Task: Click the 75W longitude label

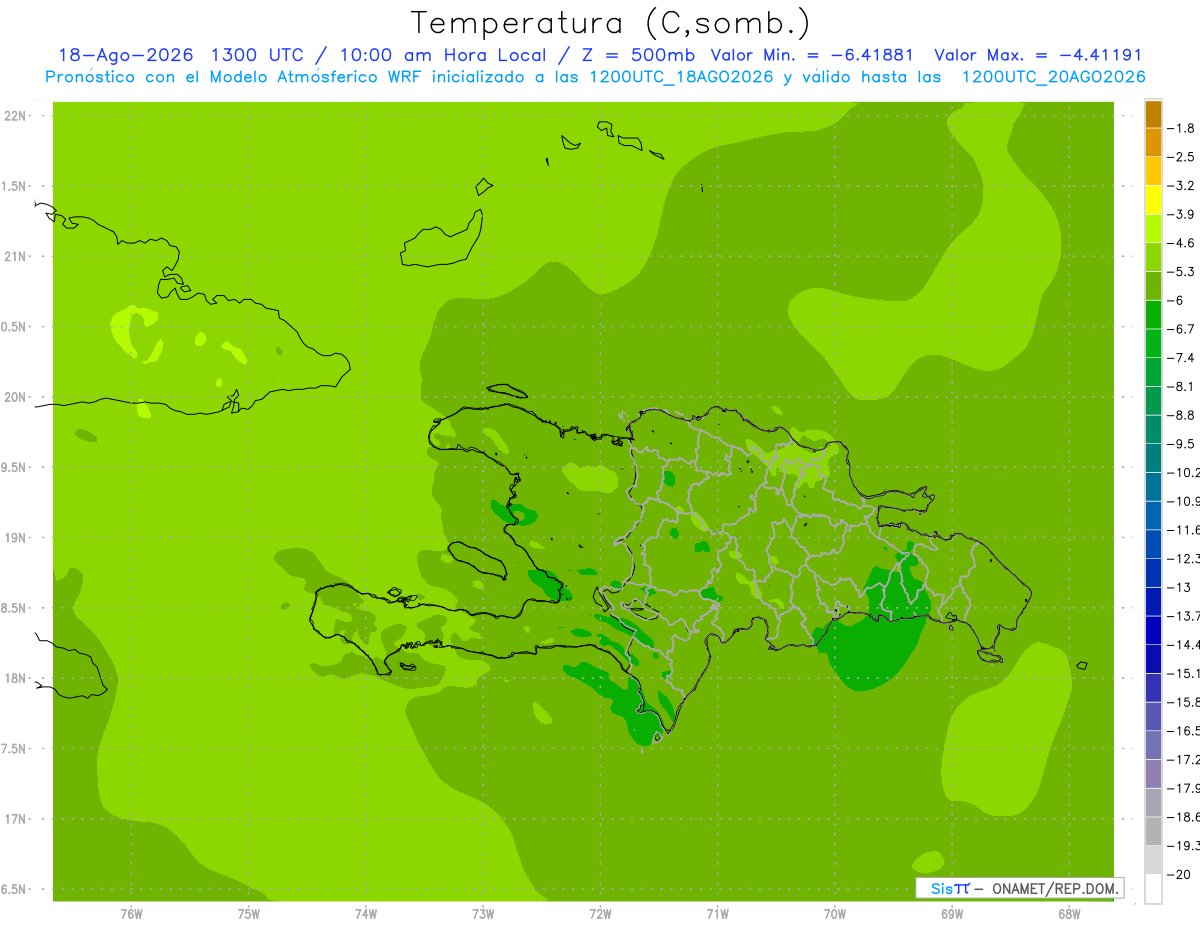Action: (249, 914)
